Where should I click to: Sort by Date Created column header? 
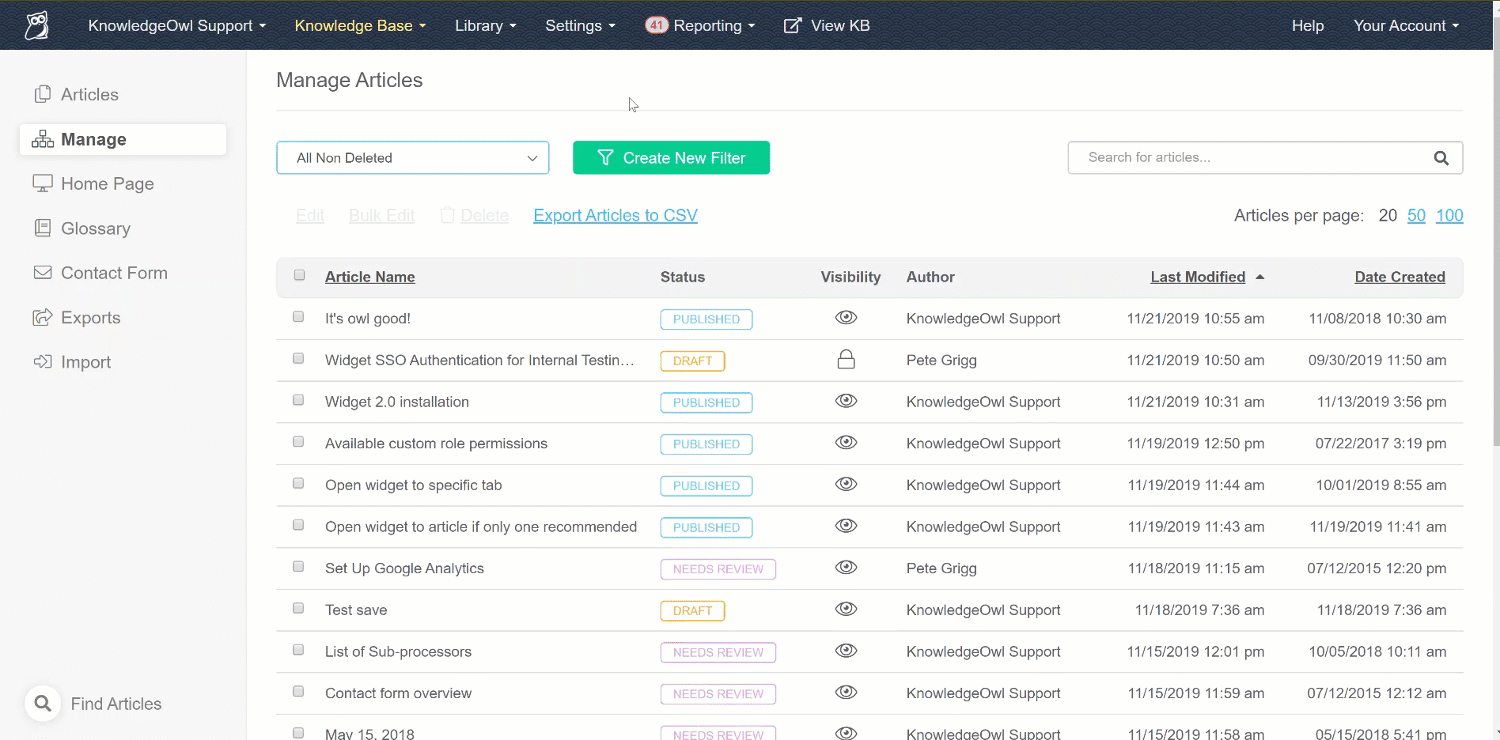click(1400, 277)
